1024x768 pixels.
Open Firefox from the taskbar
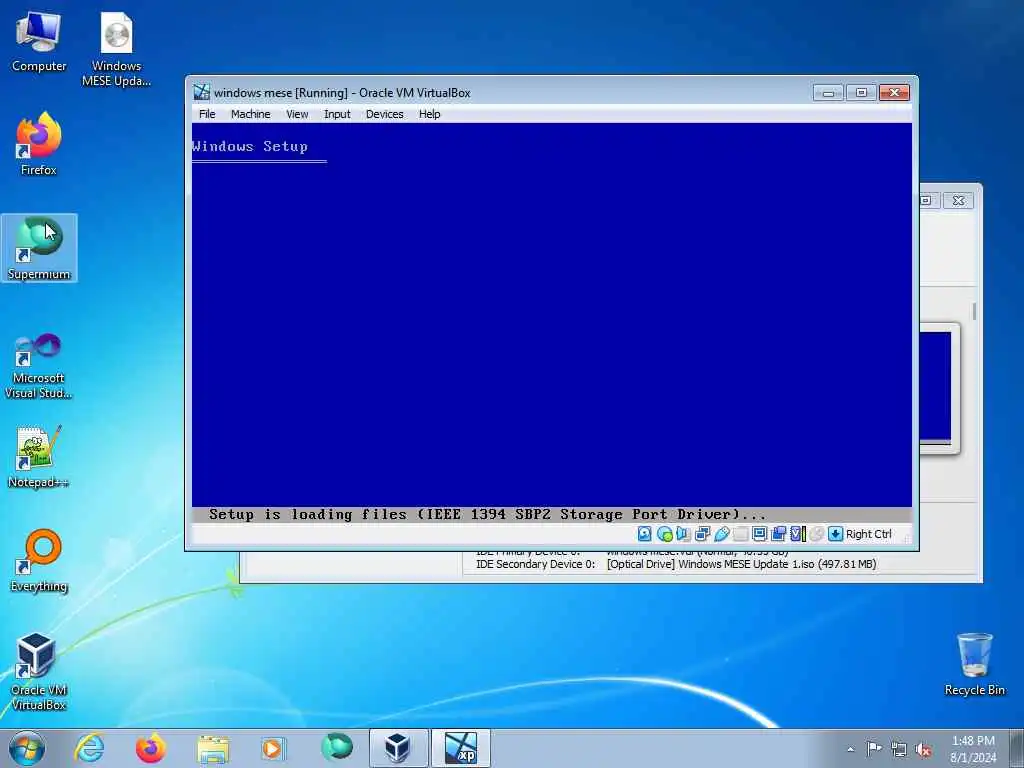click(151, 748)
